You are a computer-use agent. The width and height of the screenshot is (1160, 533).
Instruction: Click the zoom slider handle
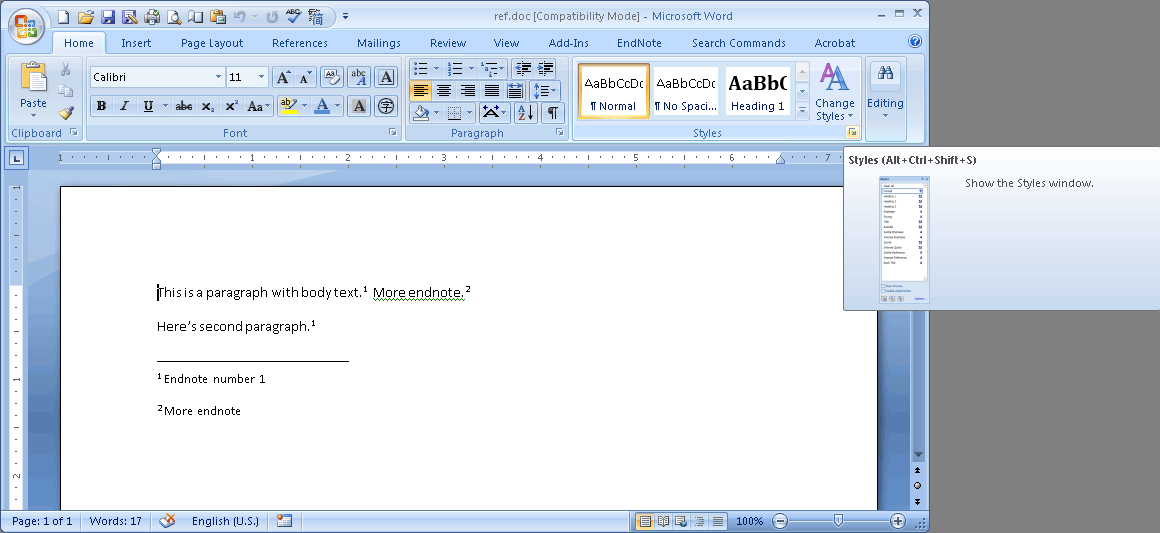click(x=838, y=521)
